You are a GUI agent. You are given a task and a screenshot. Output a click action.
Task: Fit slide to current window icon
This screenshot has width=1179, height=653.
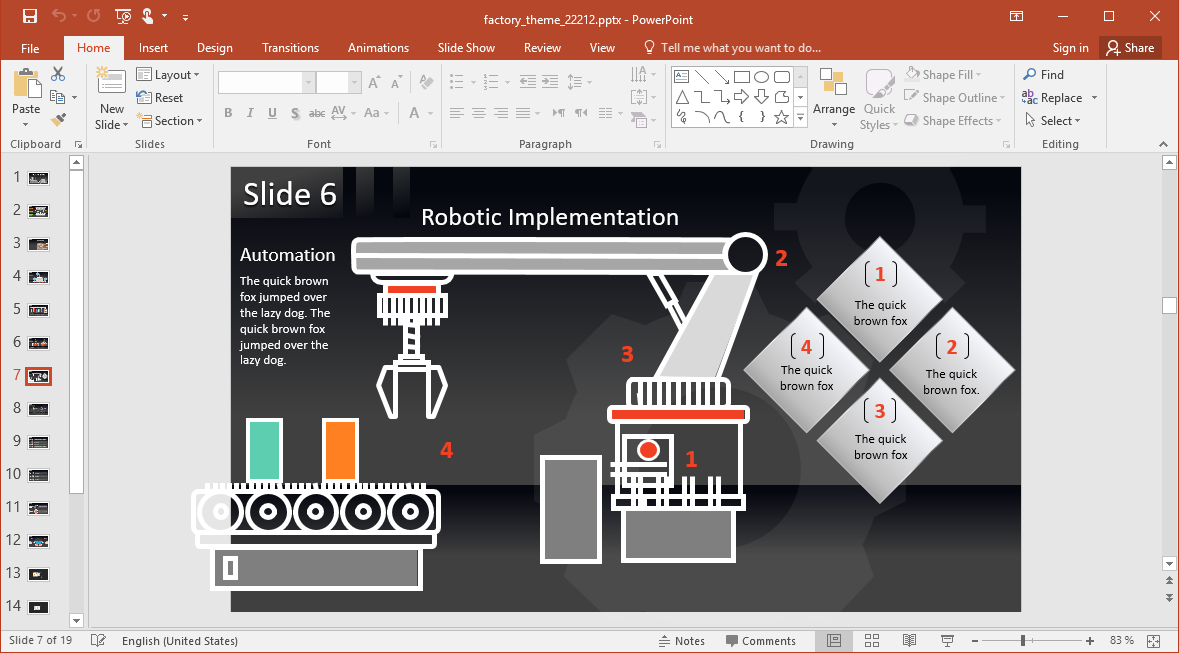pyautogui.click(x=1153, y=640)
